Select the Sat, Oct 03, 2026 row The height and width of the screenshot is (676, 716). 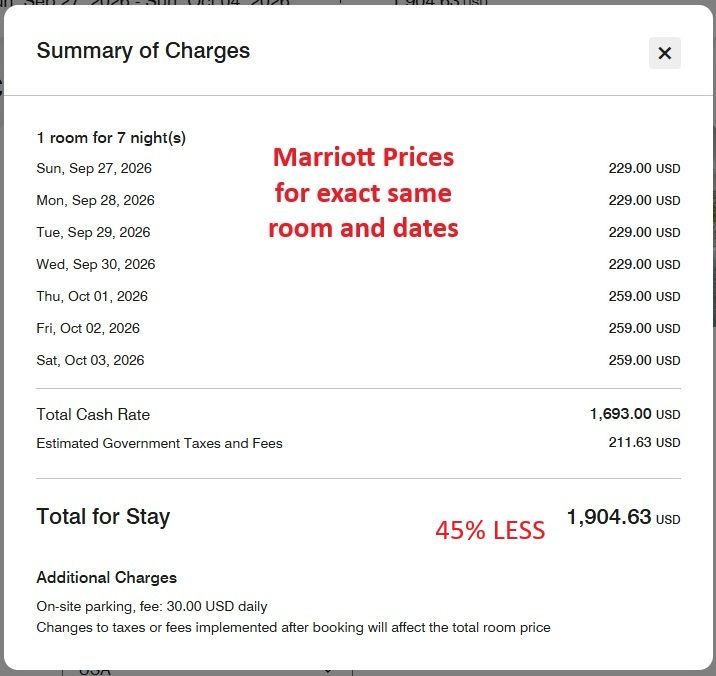pos(358,360)
